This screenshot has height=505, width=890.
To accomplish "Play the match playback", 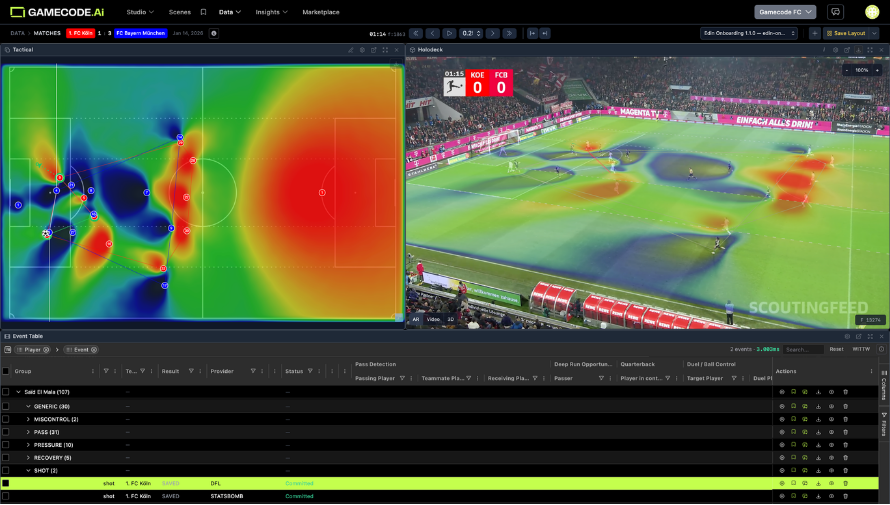I will tap(449, 33).
